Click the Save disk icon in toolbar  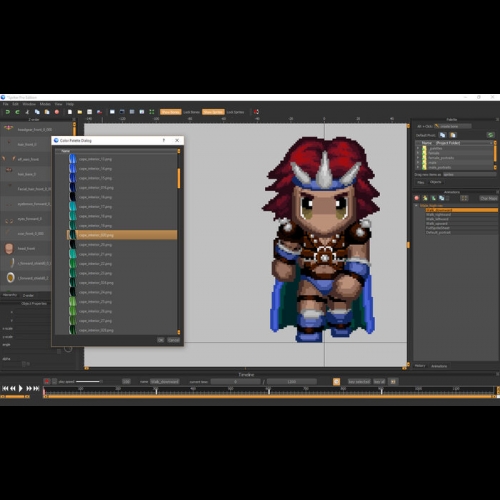[89, 112]
